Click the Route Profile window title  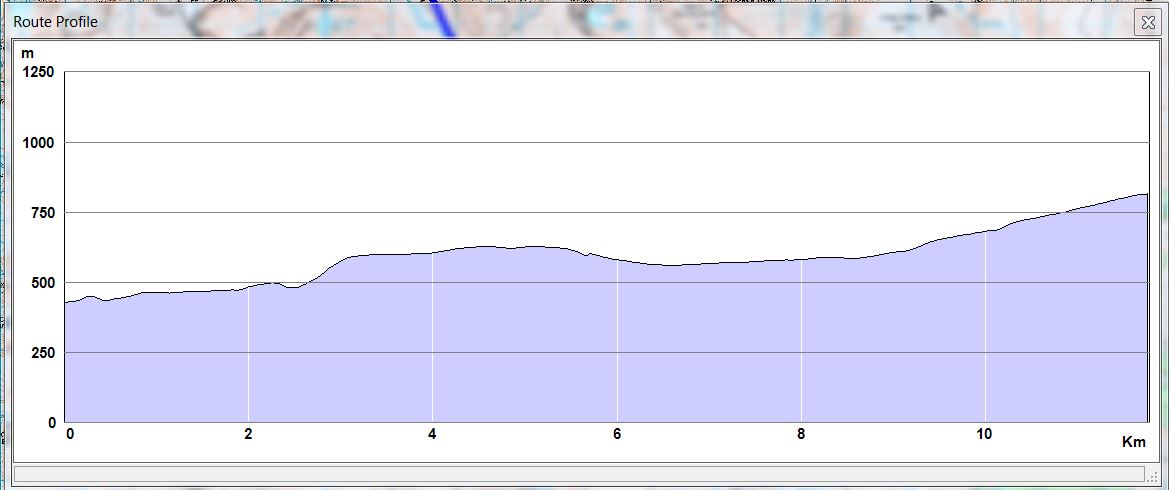[x=55, y=22]
